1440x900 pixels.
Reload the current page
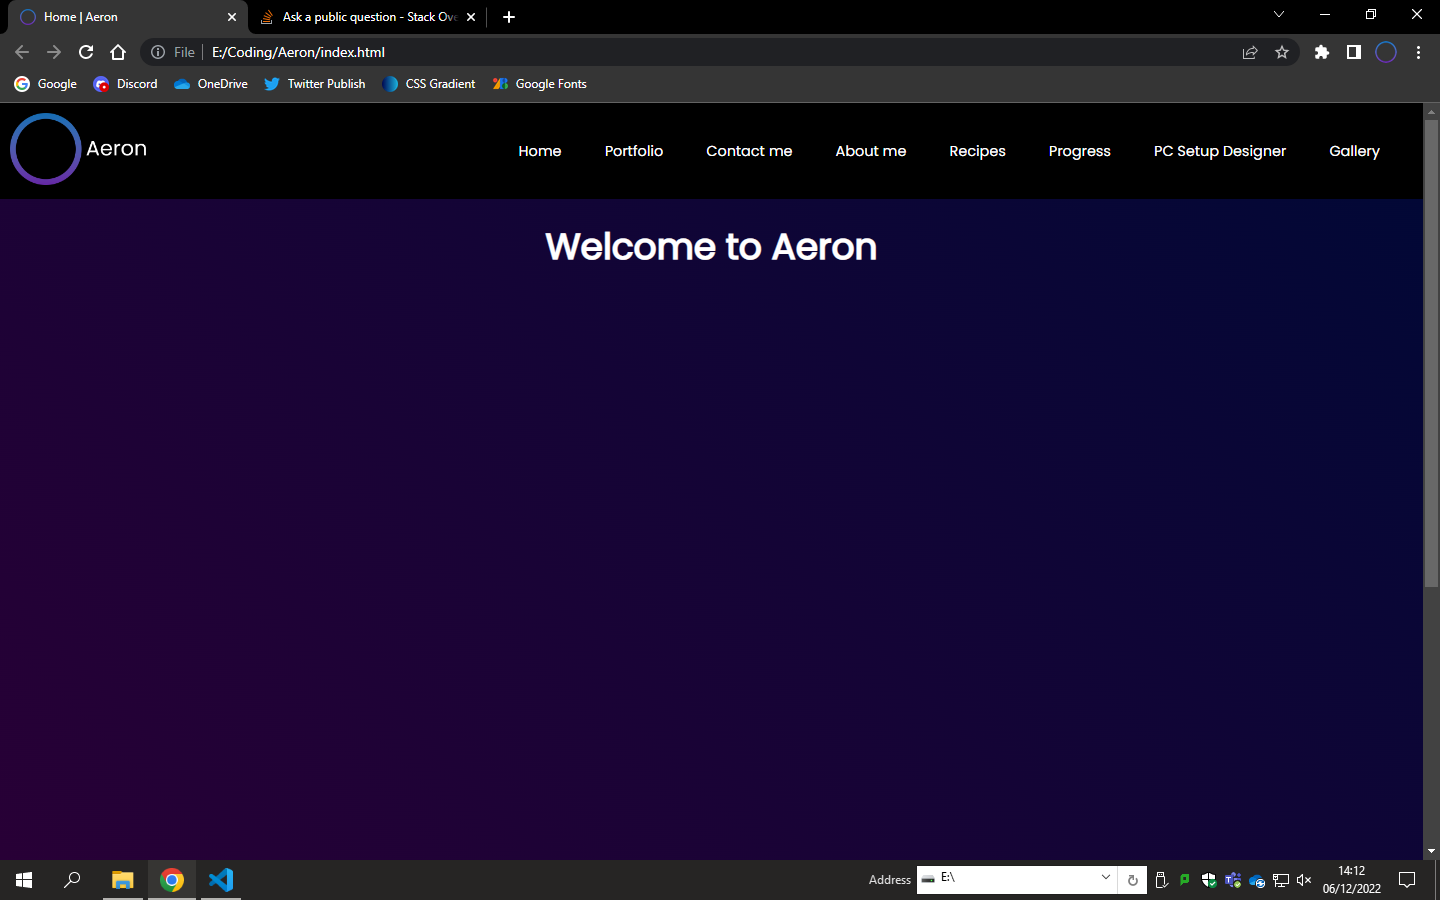(x=86, y=52)
